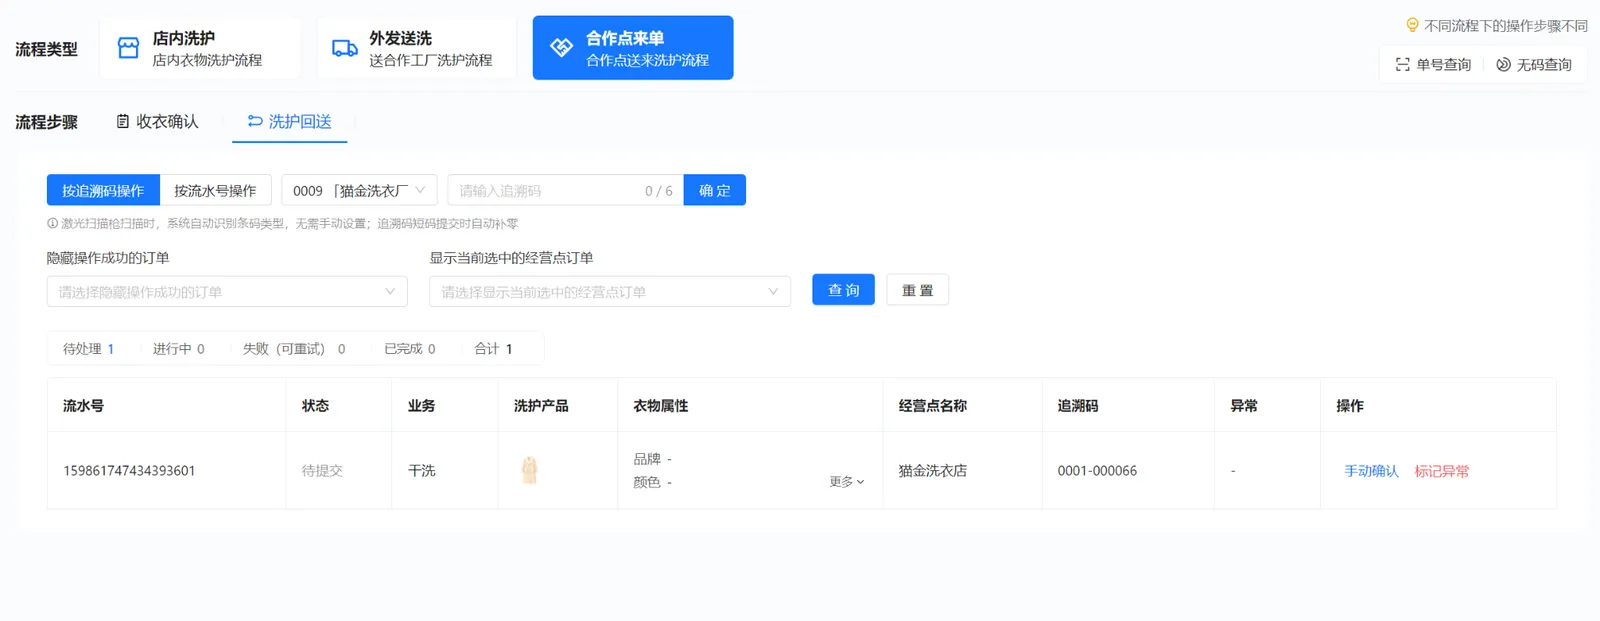
Task: Click the 外发送洗 truck icon
Action: click(345, 48)
